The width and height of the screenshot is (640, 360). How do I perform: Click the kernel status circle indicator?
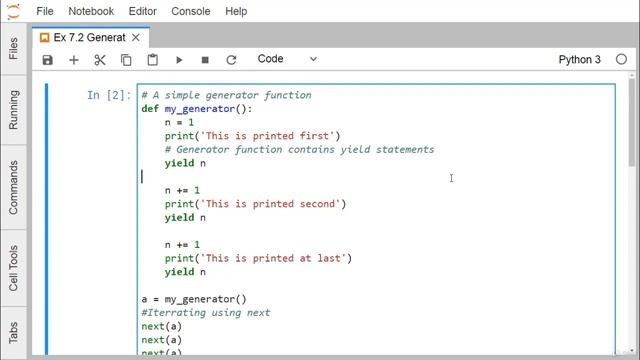pyautogui.click(x=621, y=60)
